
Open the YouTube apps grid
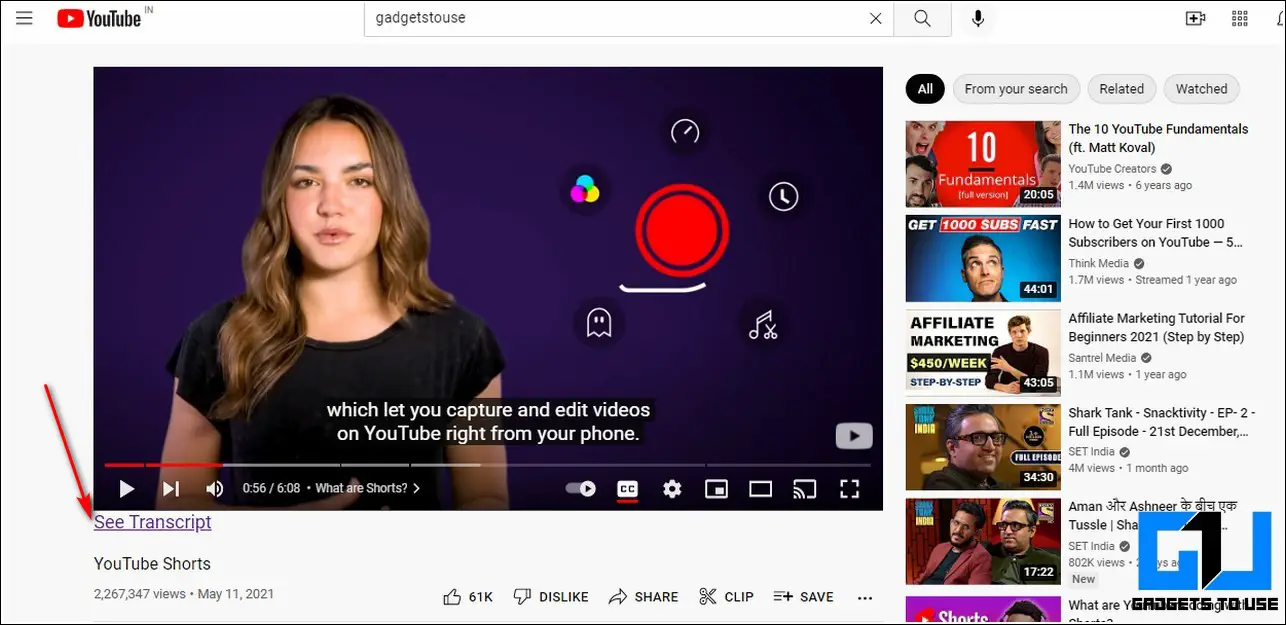[x=1241, y=18]
